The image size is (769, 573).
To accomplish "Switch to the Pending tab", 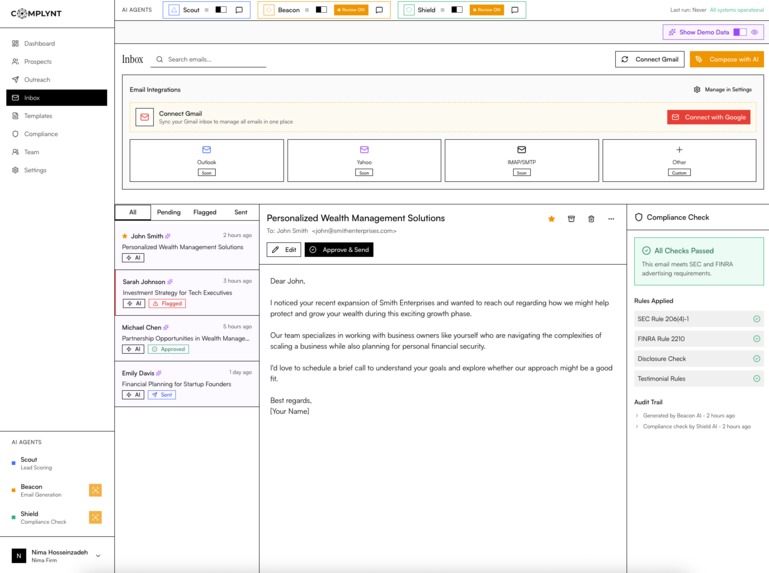I will point(169,212).
